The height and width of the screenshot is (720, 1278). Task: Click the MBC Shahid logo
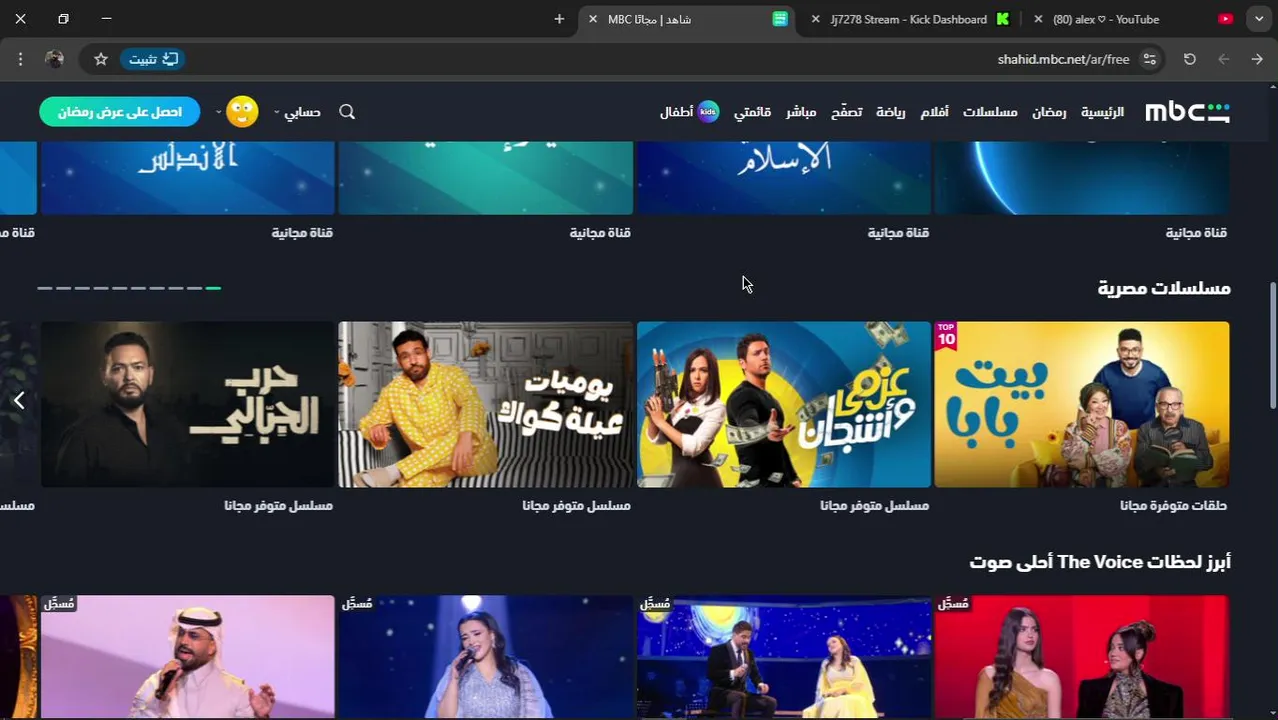[x=1187, y=112]
